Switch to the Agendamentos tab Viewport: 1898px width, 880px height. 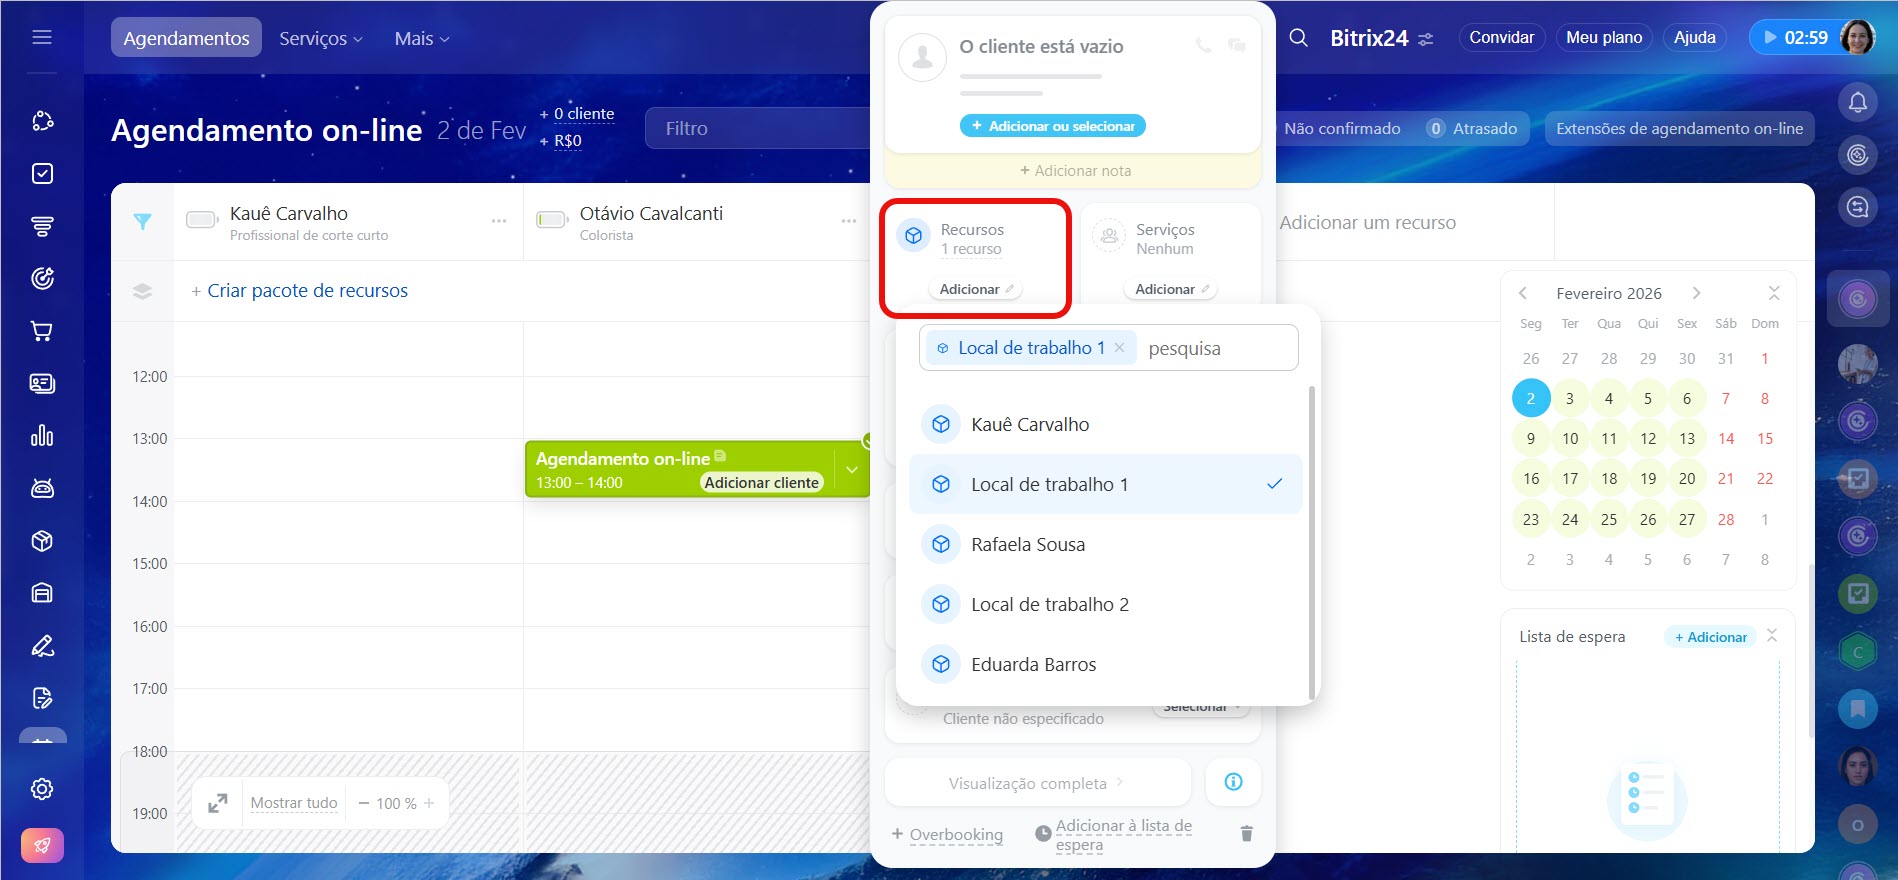[186, 38]
